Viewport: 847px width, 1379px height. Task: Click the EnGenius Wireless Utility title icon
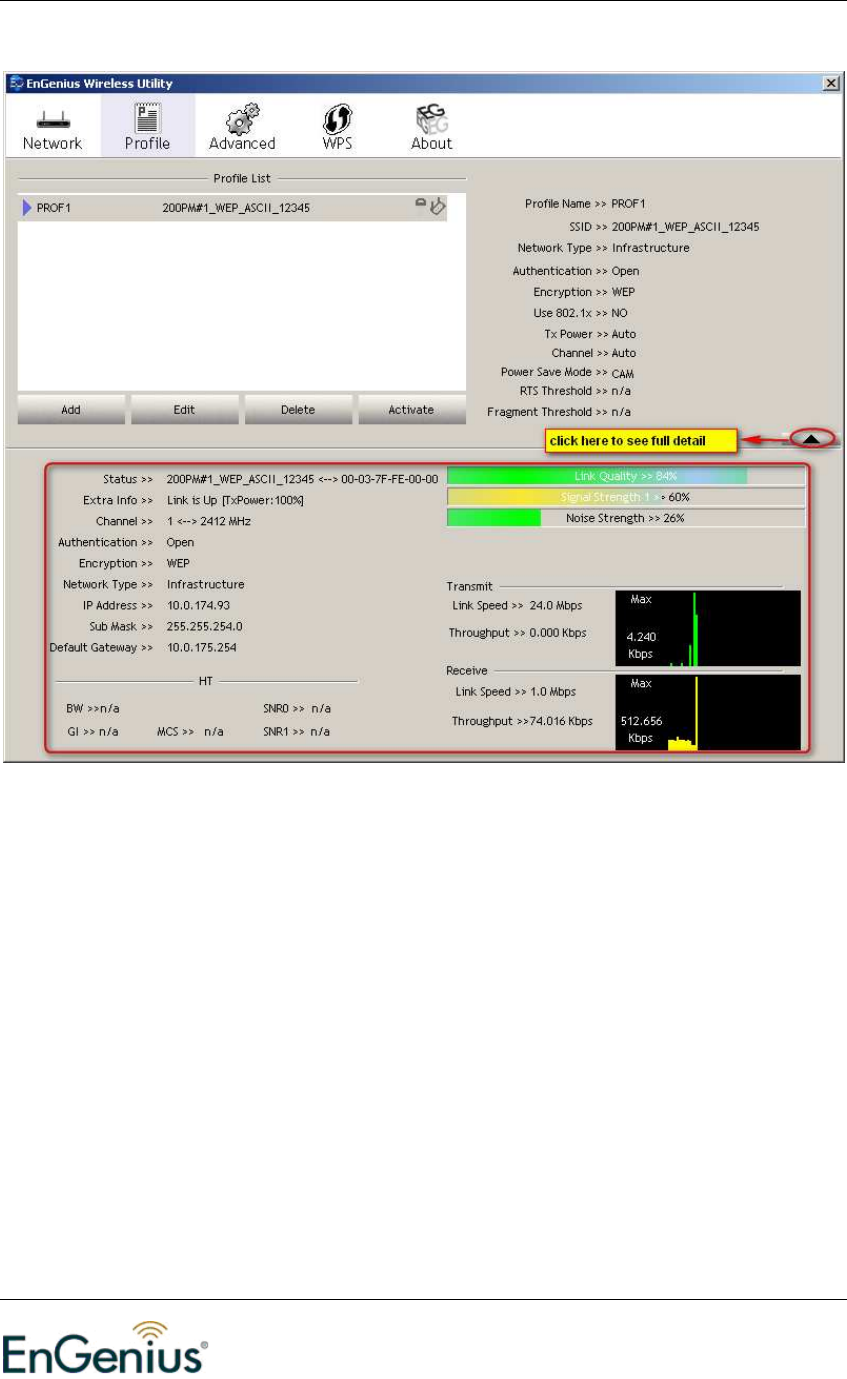[16, 84]
